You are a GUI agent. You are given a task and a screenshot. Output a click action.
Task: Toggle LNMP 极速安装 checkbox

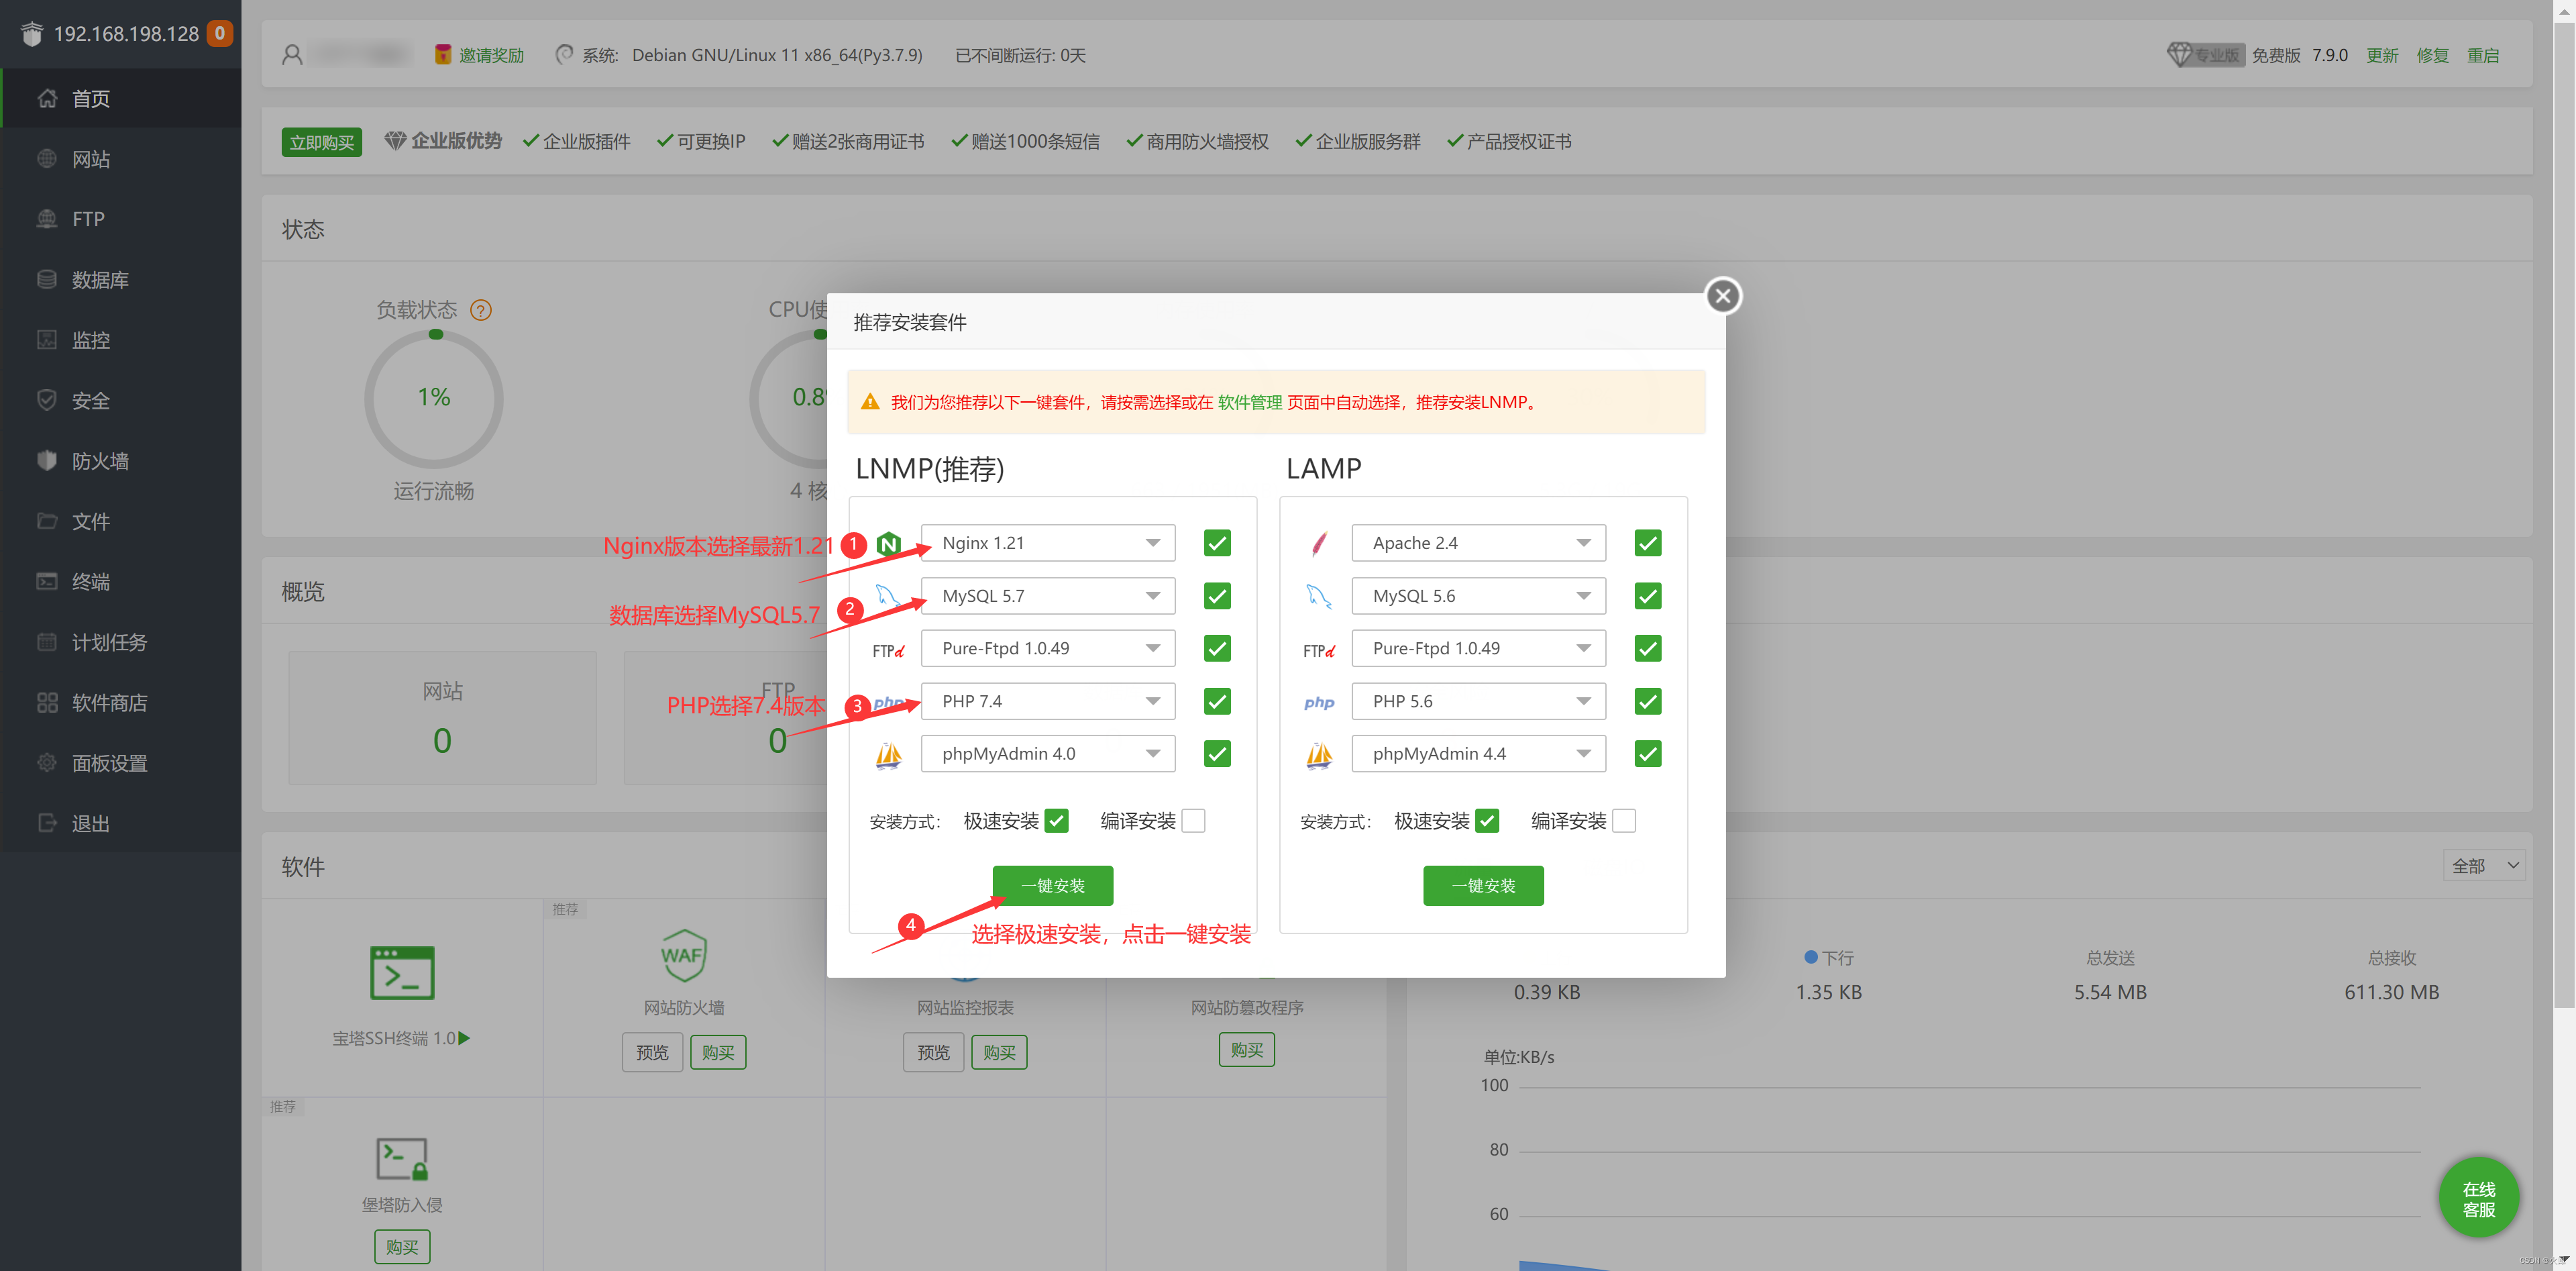coord(1056,821)
